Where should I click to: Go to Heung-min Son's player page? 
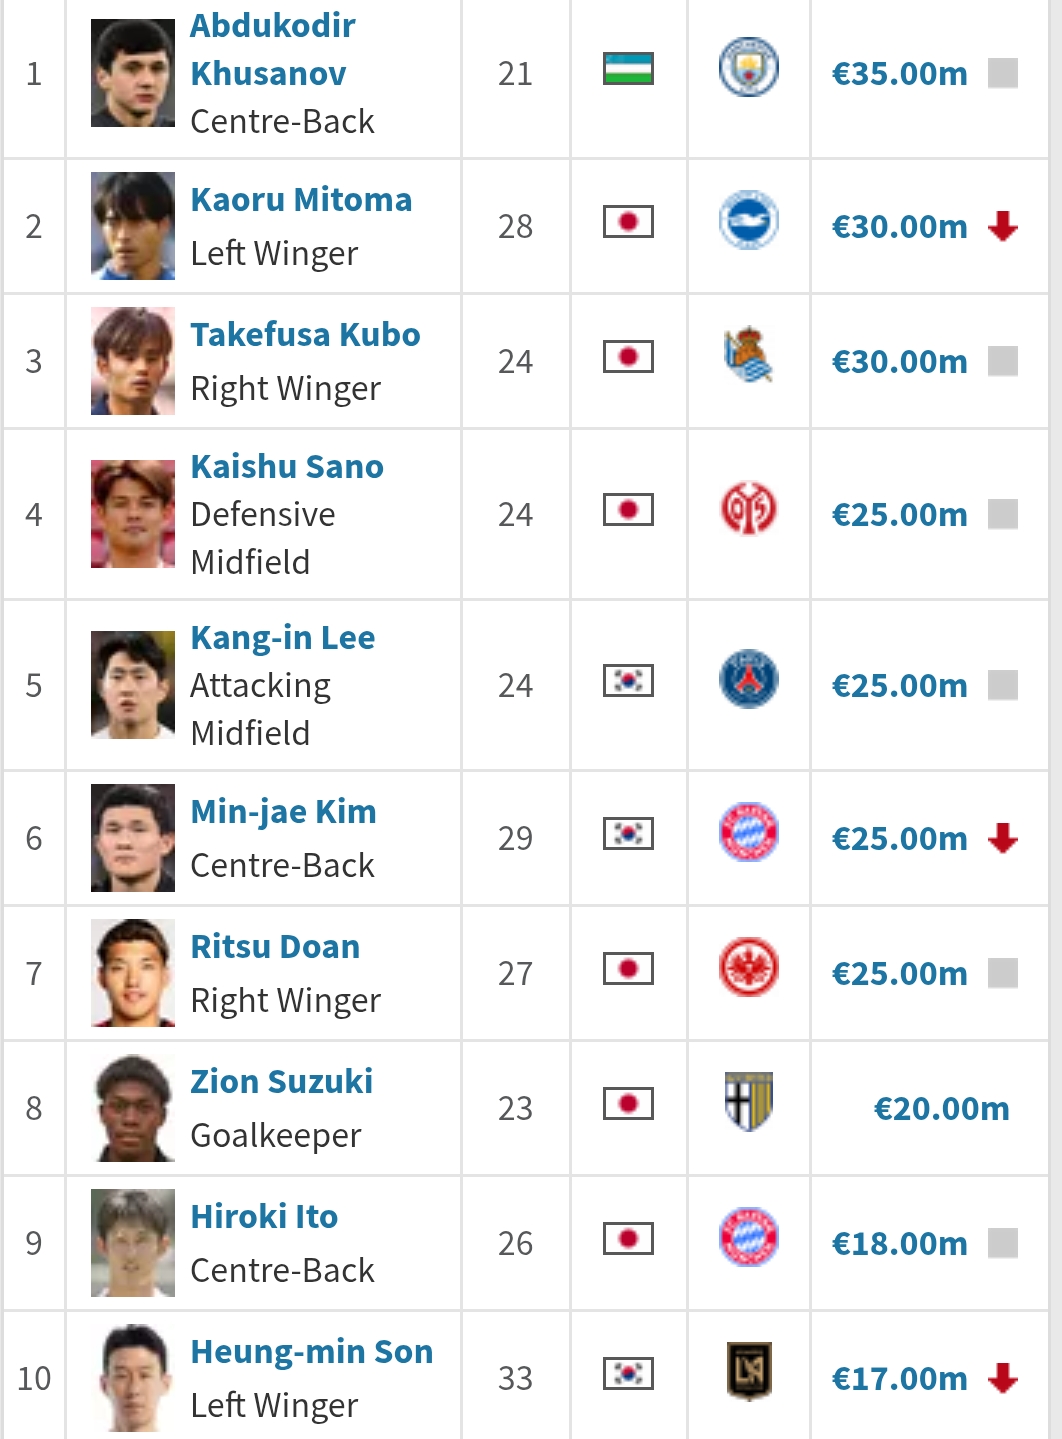pos(311,1351)
